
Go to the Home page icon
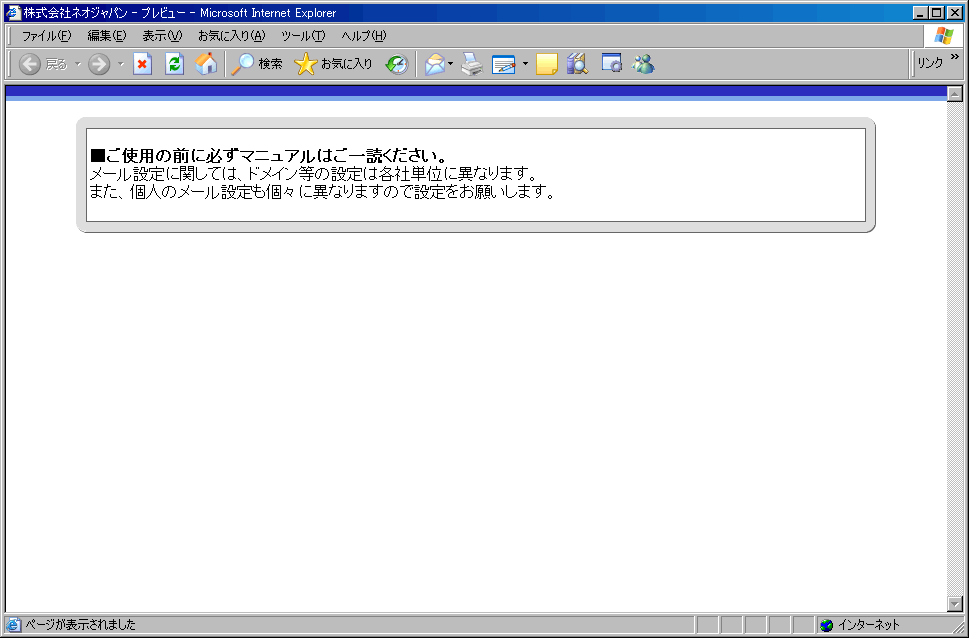click(206, 64)
